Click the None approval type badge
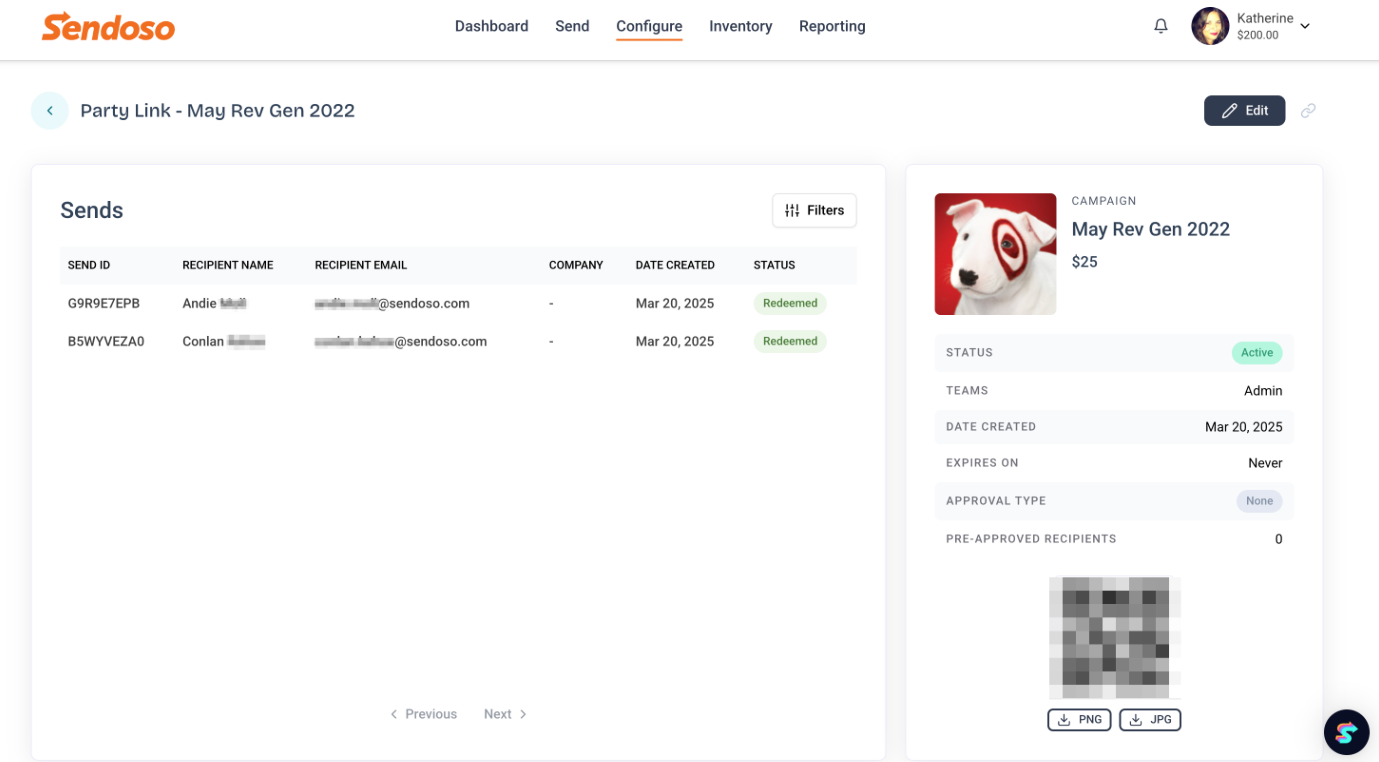Viewport: 1379px width, 762px height. [1260, 501]
